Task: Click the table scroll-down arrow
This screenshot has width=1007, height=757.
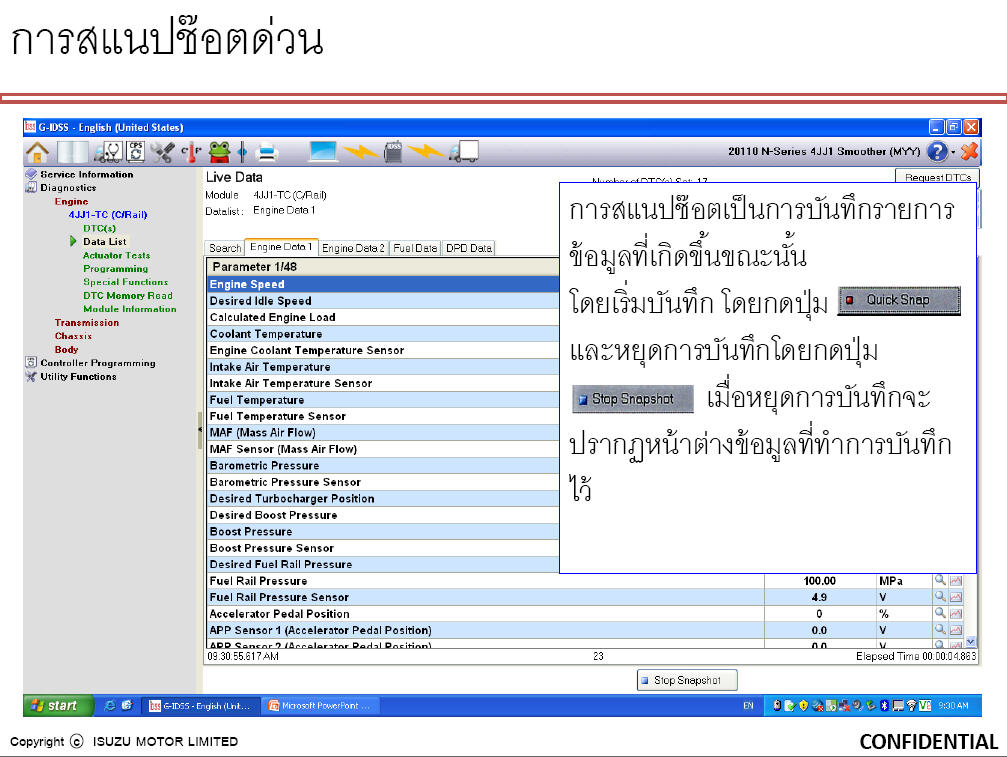Action: [970, 641]
